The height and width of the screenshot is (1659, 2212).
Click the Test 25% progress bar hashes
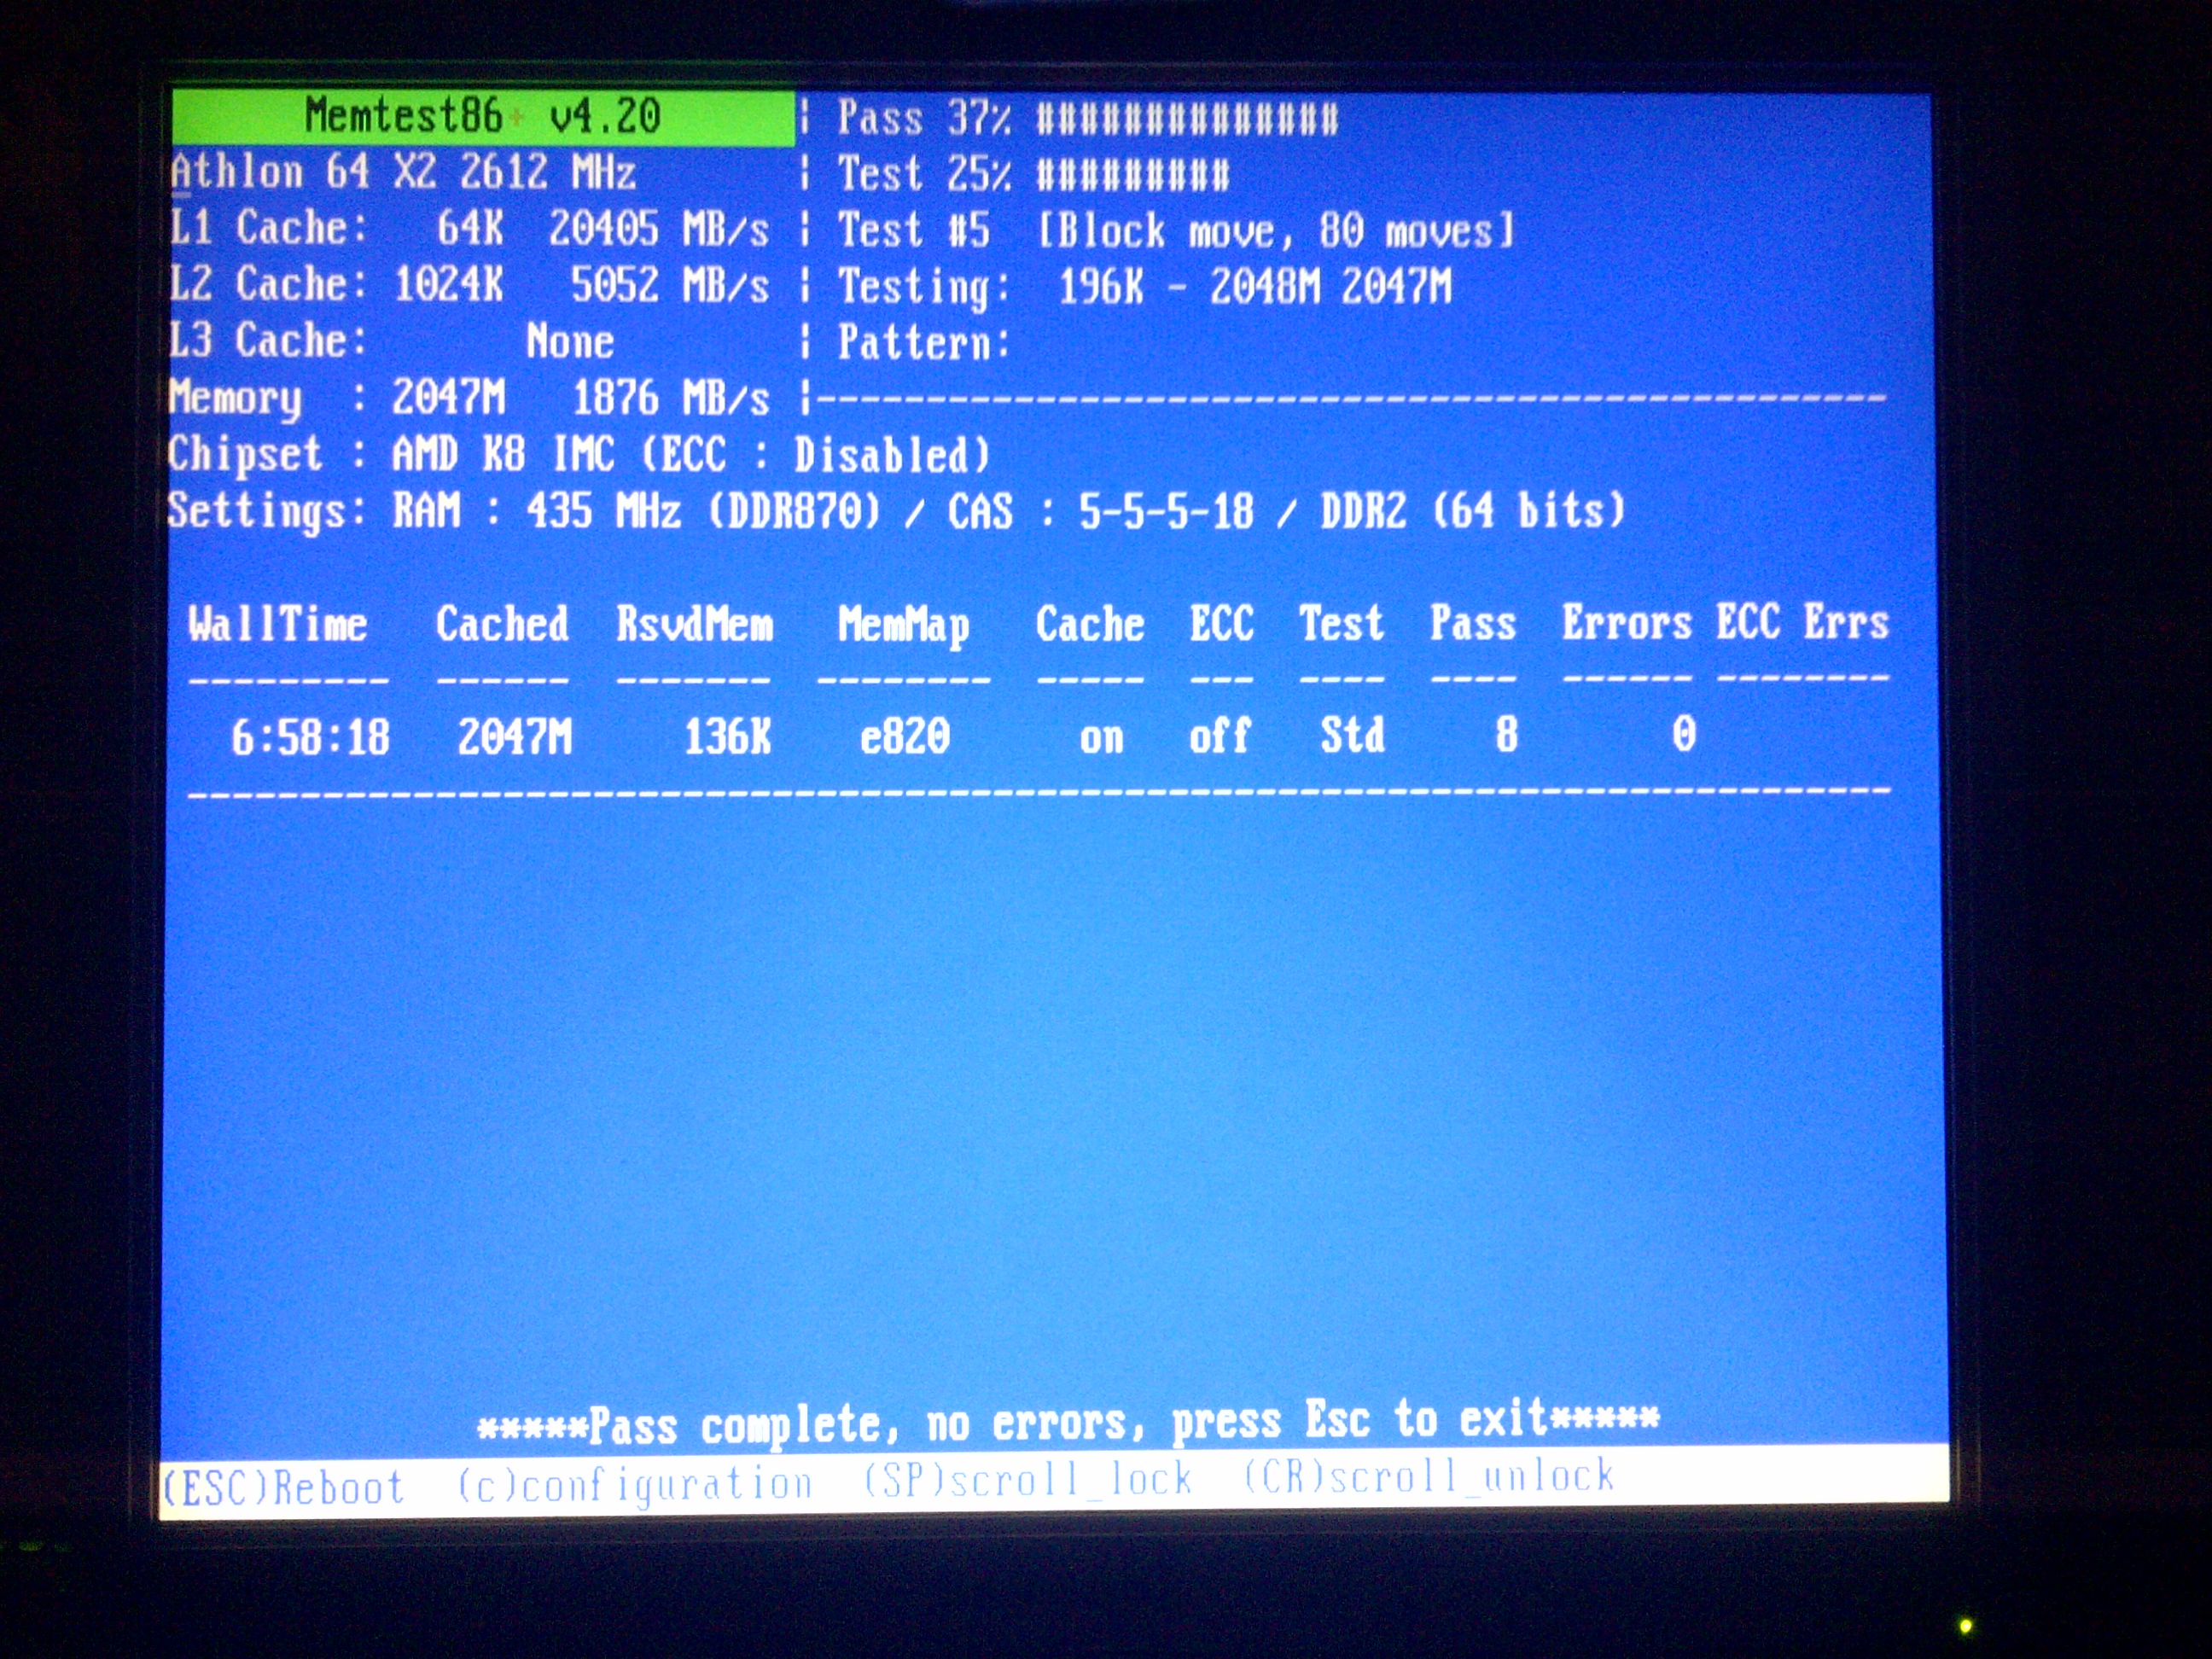pos(1133,176)
